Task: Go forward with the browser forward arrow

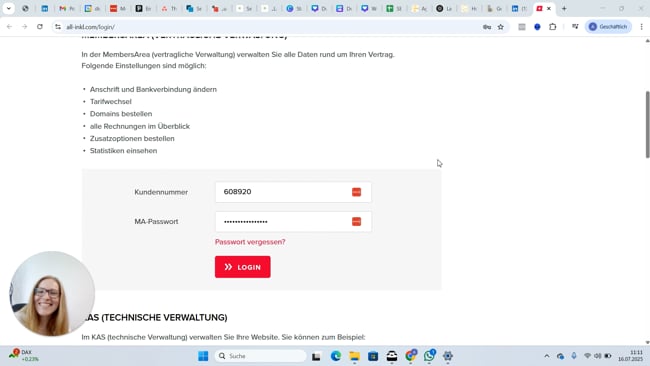Action: pyautogui.click(x=24, y=27)
